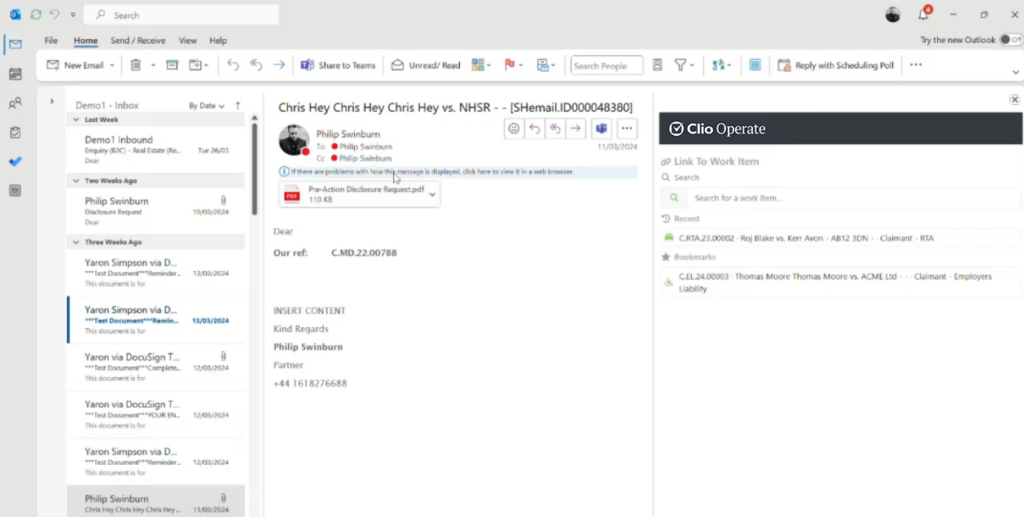Open the Calendar view in the sidebar
The height and width of the screenshot is (517, 1024).
[x=15, y=74]
